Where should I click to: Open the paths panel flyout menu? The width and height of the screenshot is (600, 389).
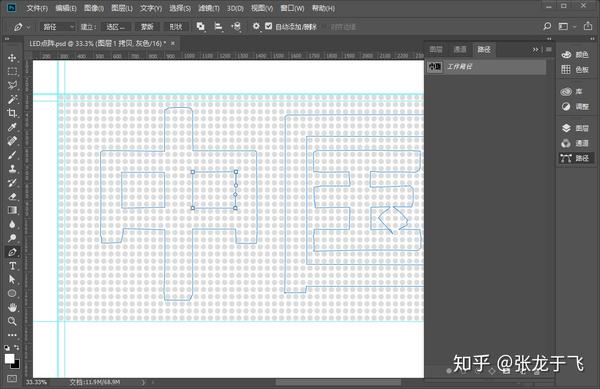pos(549,49)
